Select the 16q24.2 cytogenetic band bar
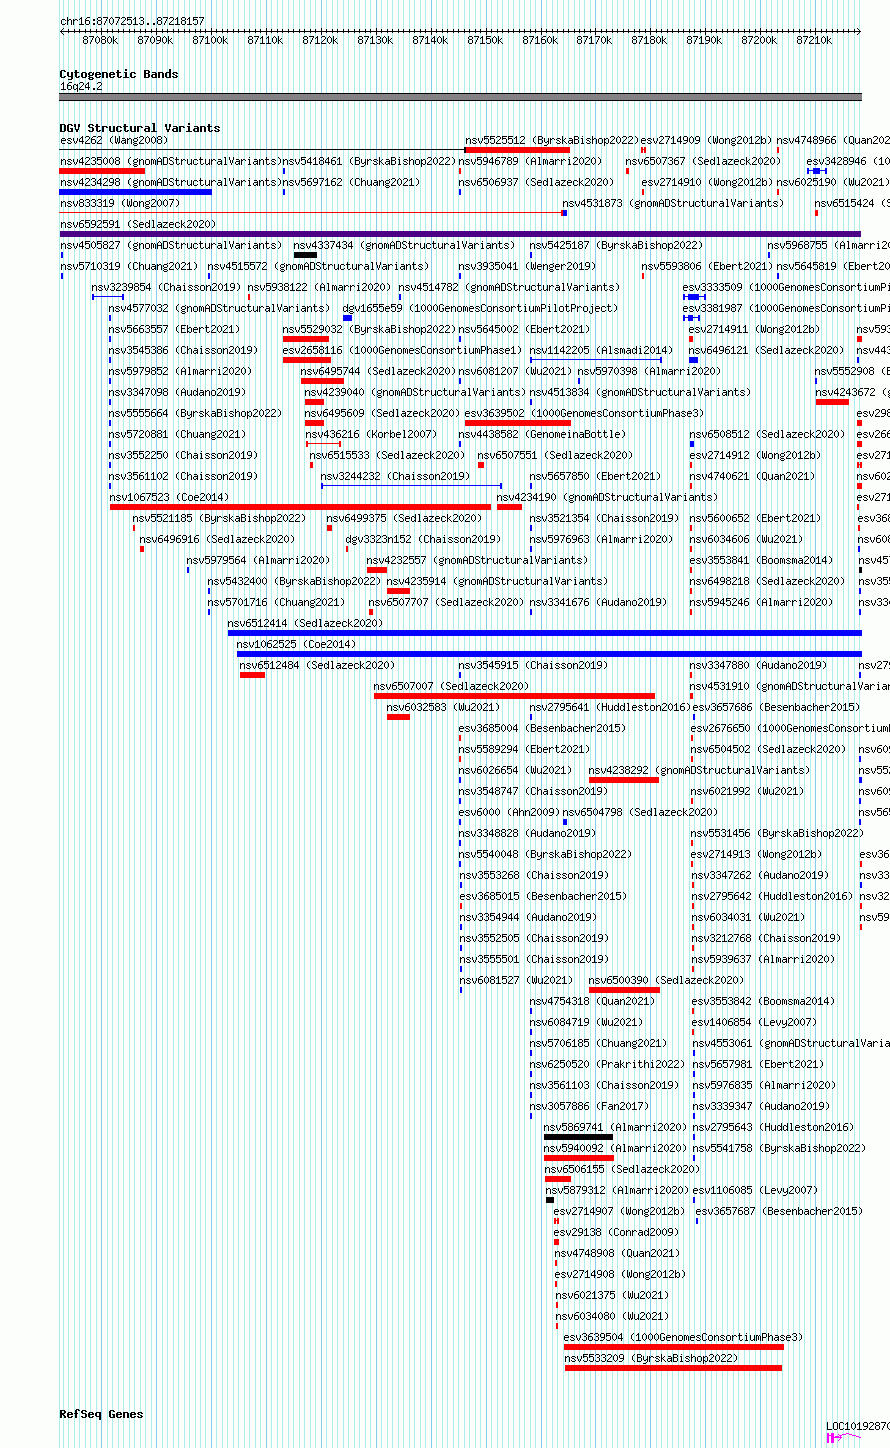Screen dimensions: 890x1448 pyautogui.click(x=460, y=97)
